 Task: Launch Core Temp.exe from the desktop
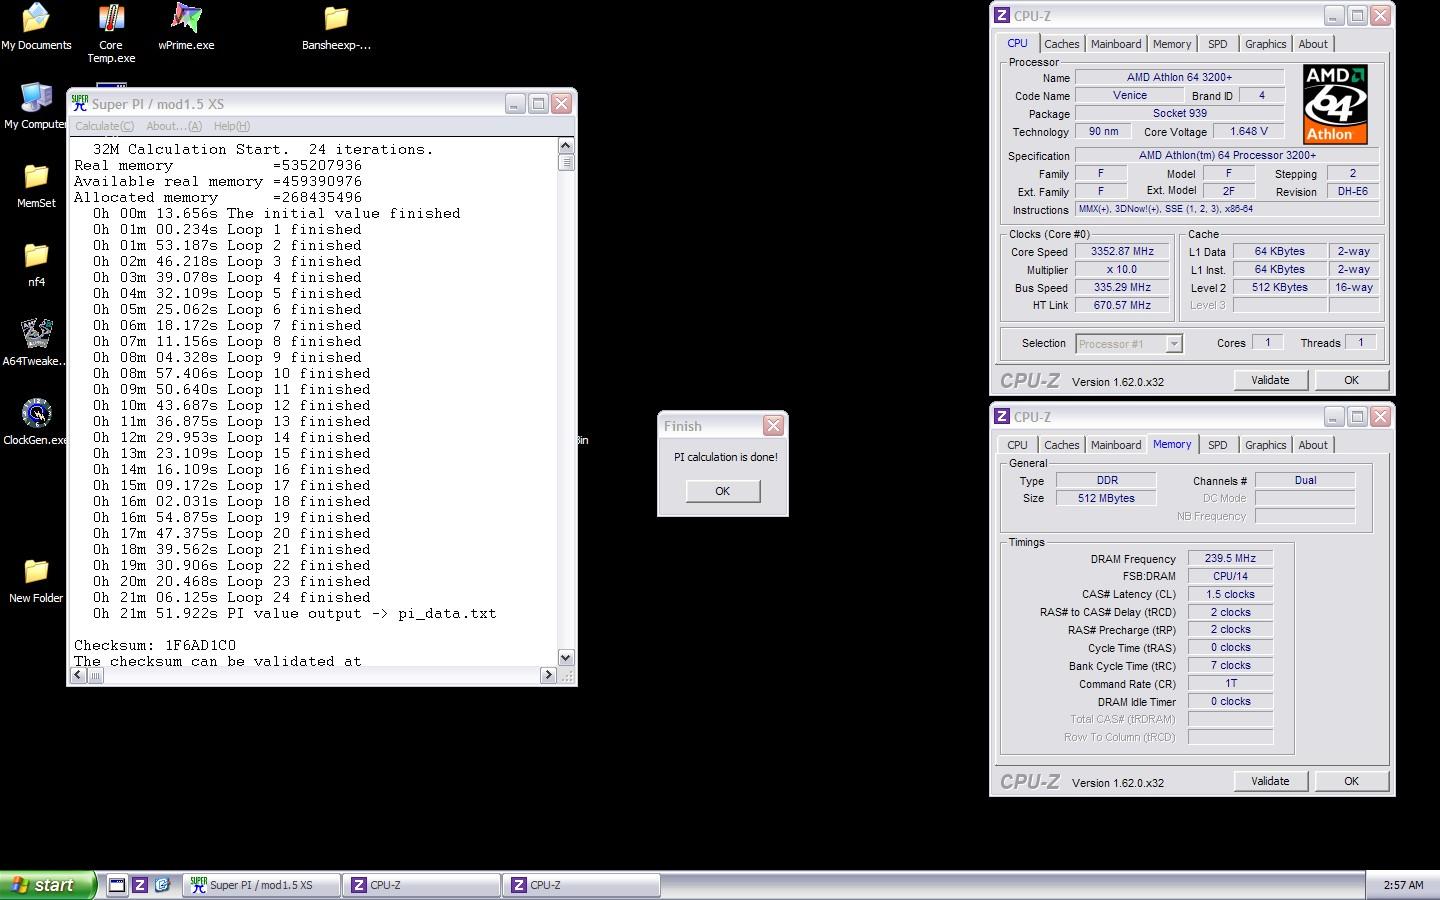[x=111, y=33]
